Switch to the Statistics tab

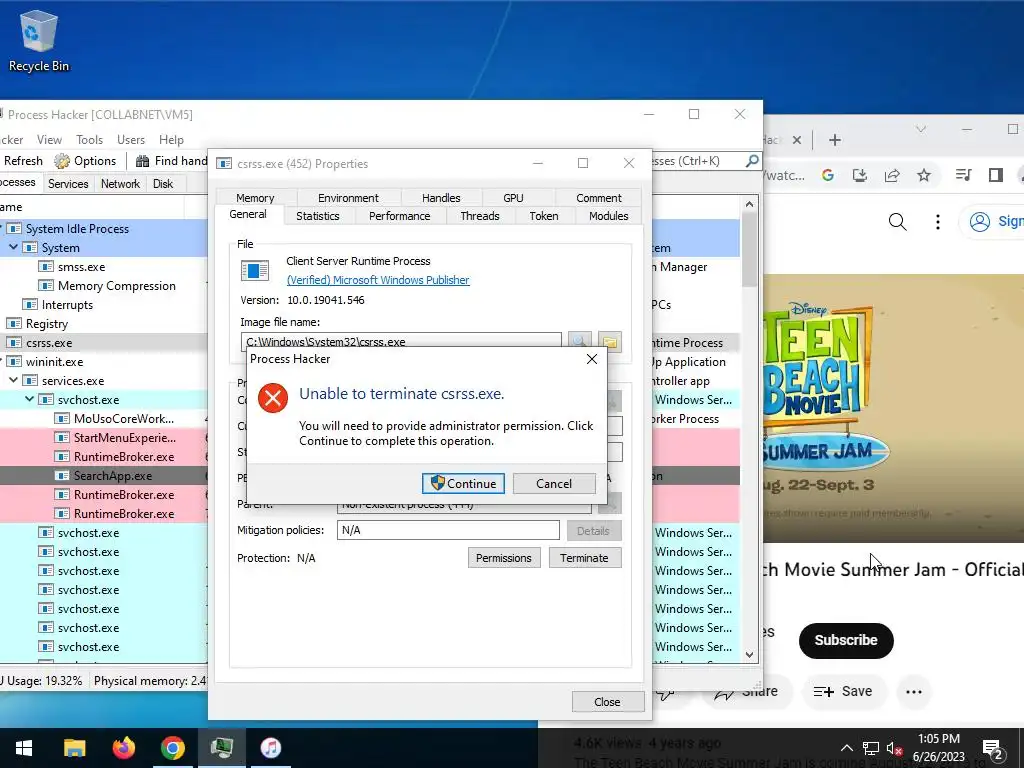point(317,216)
